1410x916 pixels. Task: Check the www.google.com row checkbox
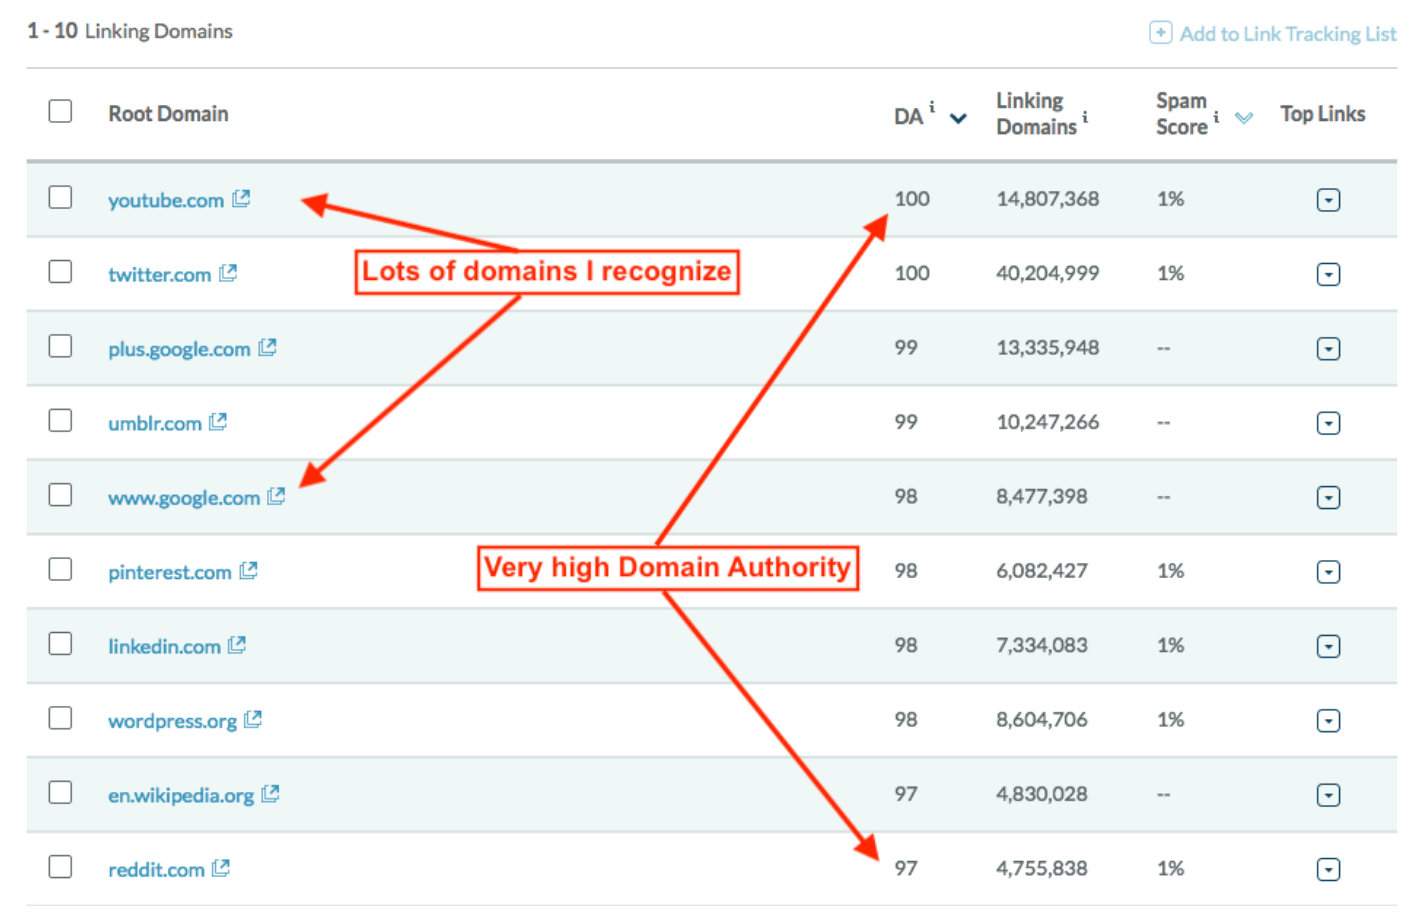tap(60, 495)
